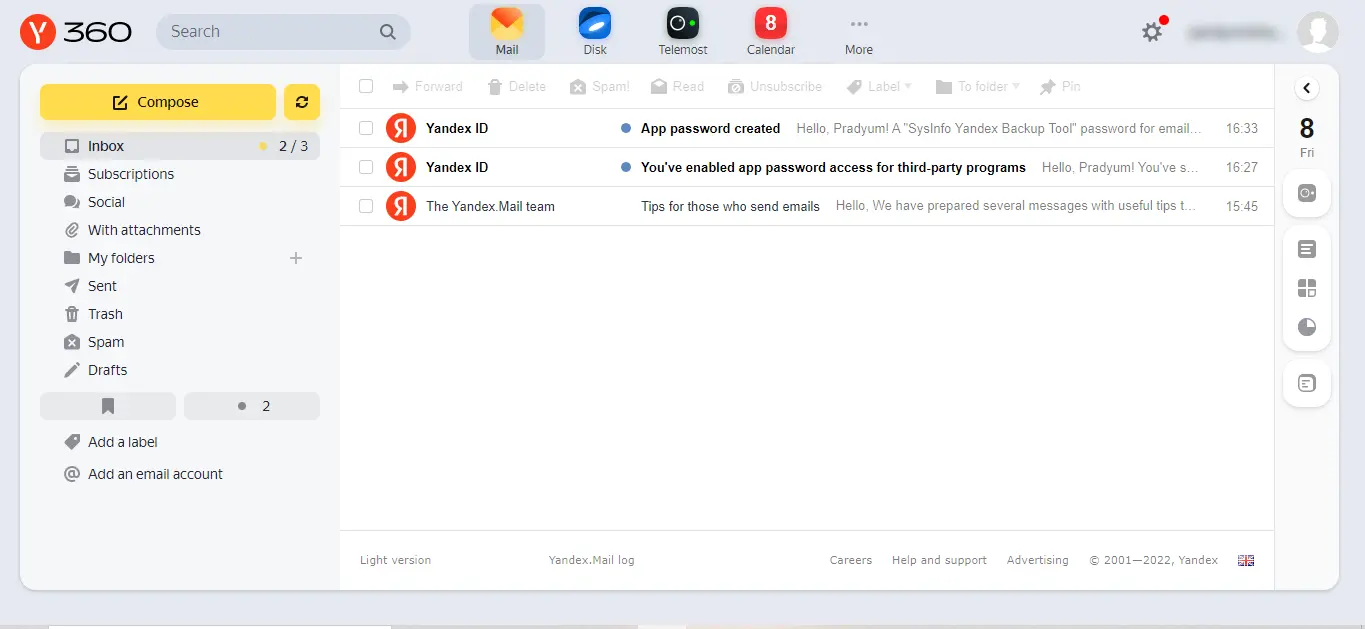The image size is (1365, 629).
Task: Open the user profile avatar
Action: [x=1317, y=32]
